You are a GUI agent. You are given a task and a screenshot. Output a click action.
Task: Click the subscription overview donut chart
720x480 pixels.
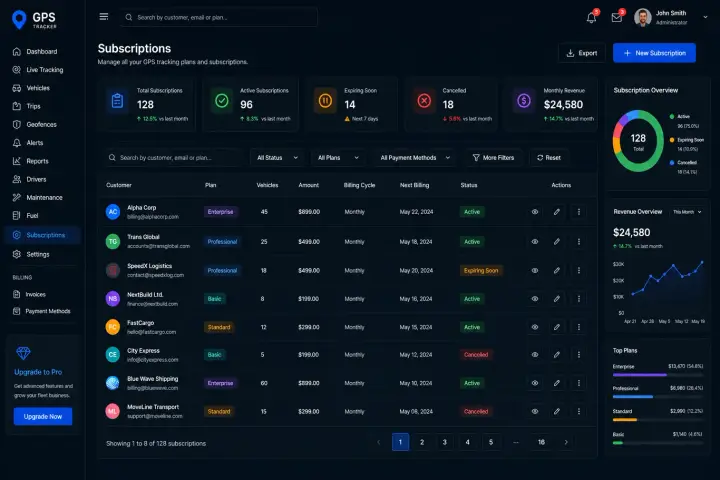638,141
